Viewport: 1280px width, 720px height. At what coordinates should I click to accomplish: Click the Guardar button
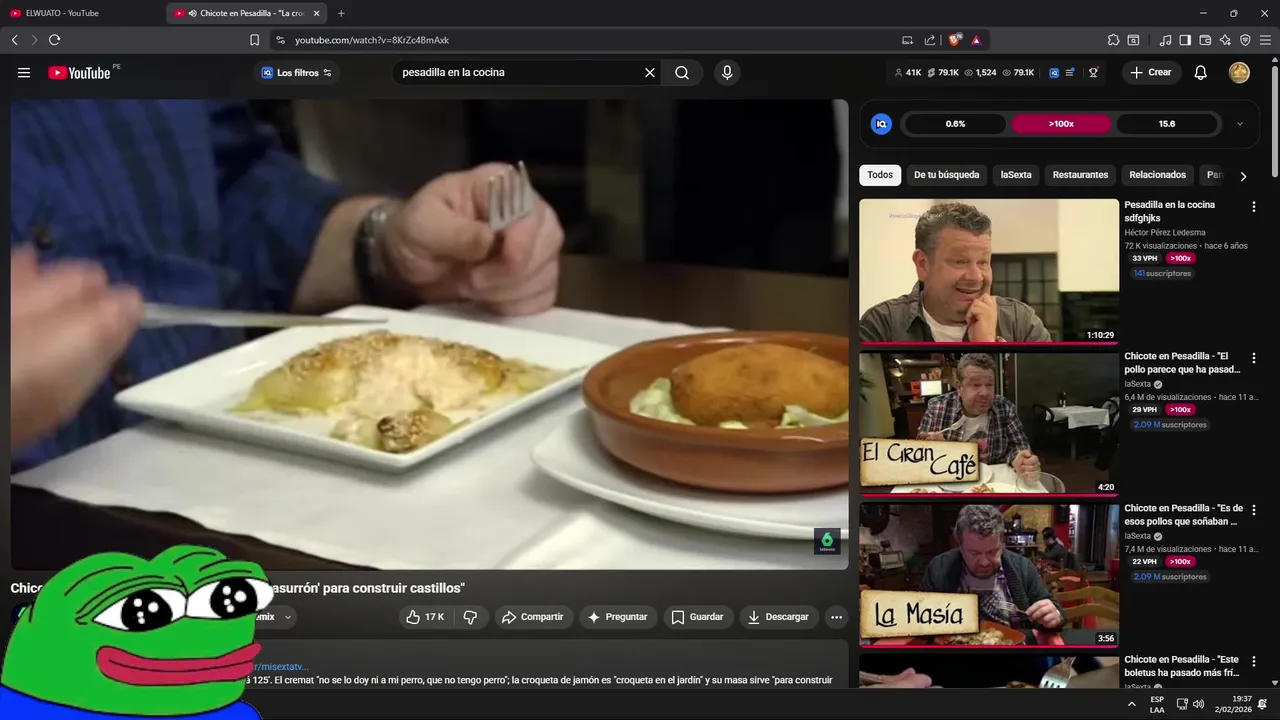point(697,617)
